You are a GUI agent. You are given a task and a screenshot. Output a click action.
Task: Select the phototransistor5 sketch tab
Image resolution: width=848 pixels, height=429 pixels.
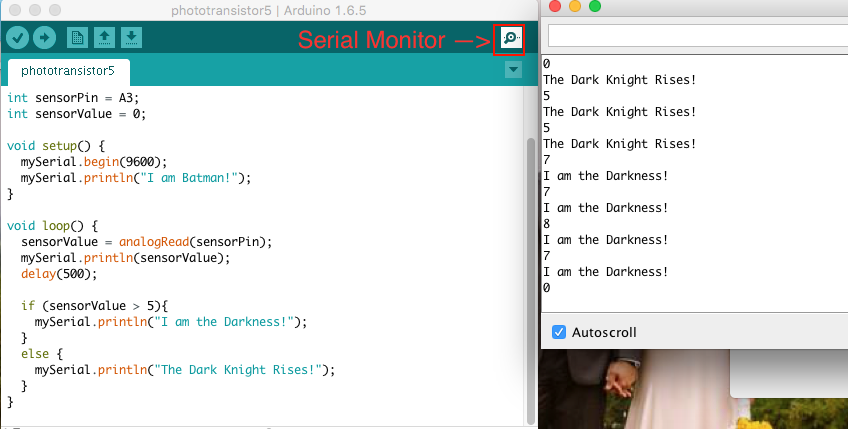tap(68, 71)
